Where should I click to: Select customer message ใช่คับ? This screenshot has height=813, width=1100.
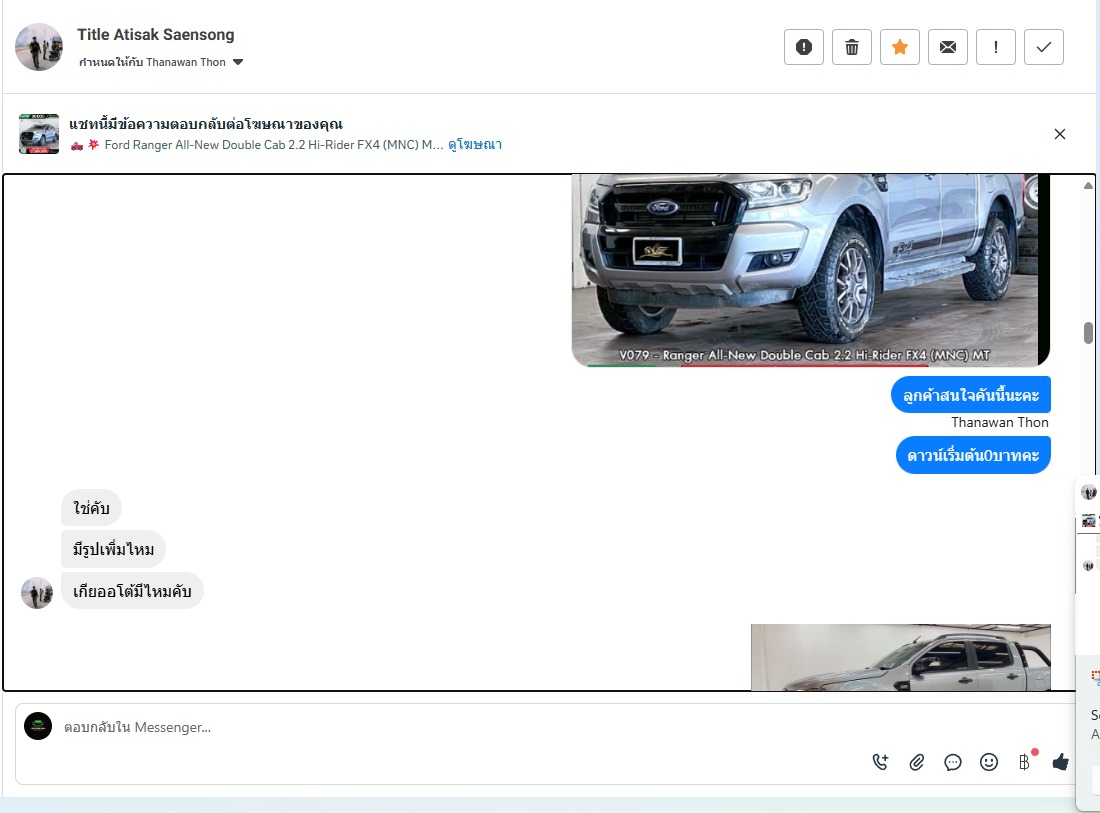[x=91, y=508]
